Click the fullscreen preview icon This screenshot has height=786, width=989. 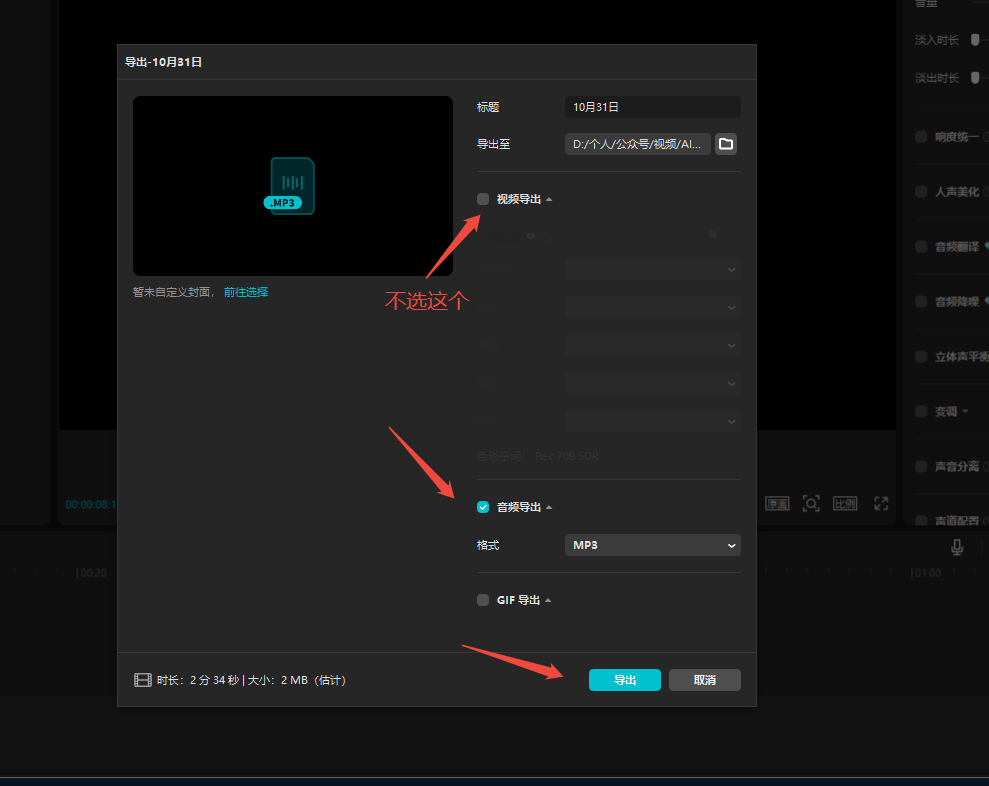tap(881, 503)
